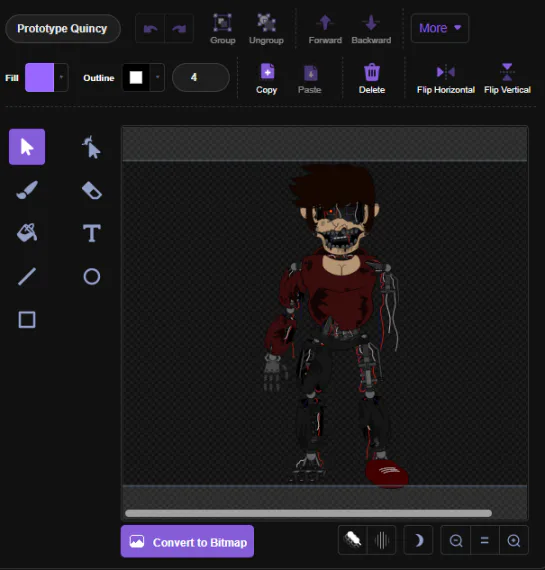545x570 pixels.
Task: Select the Rectangle tool
Action: [27, 320]
